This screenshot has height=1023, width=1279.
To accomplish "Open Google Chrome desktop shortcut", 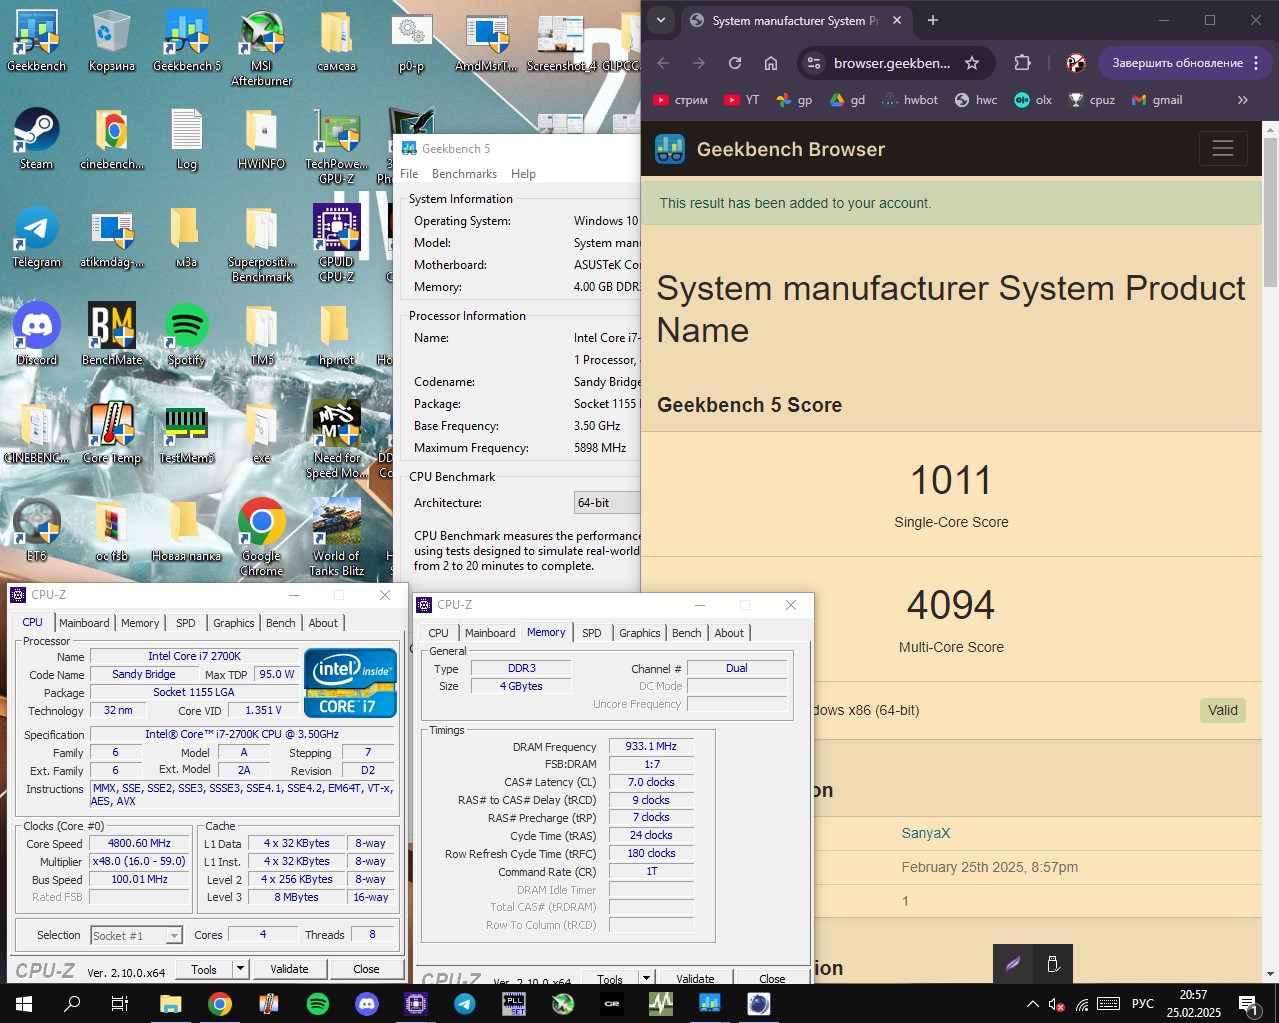I will (x=262, y=537).
